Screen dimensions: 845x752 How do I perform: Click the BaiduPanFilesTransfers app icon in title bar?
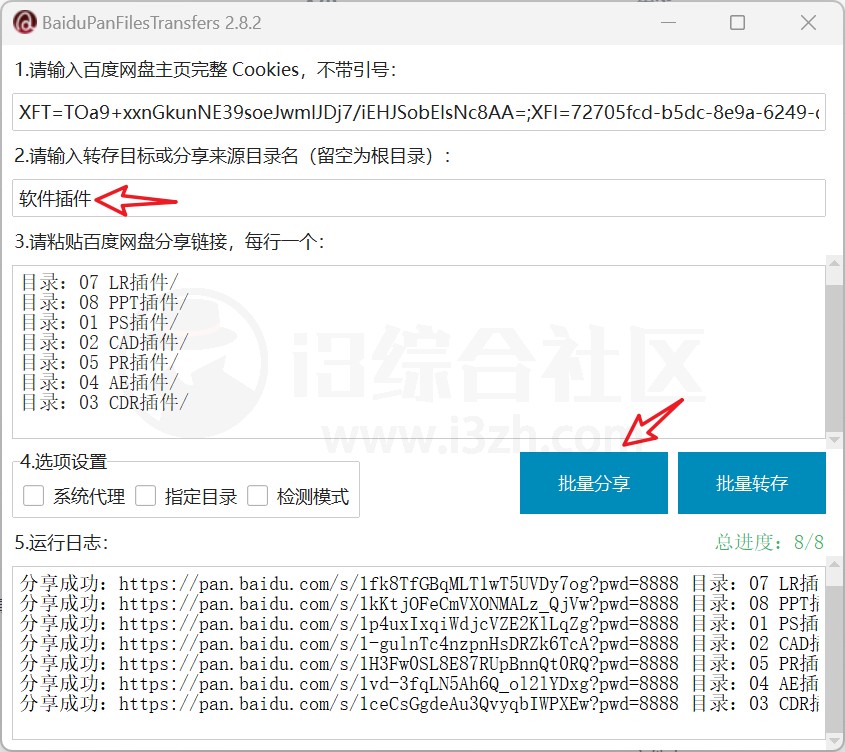coord(25,22)
